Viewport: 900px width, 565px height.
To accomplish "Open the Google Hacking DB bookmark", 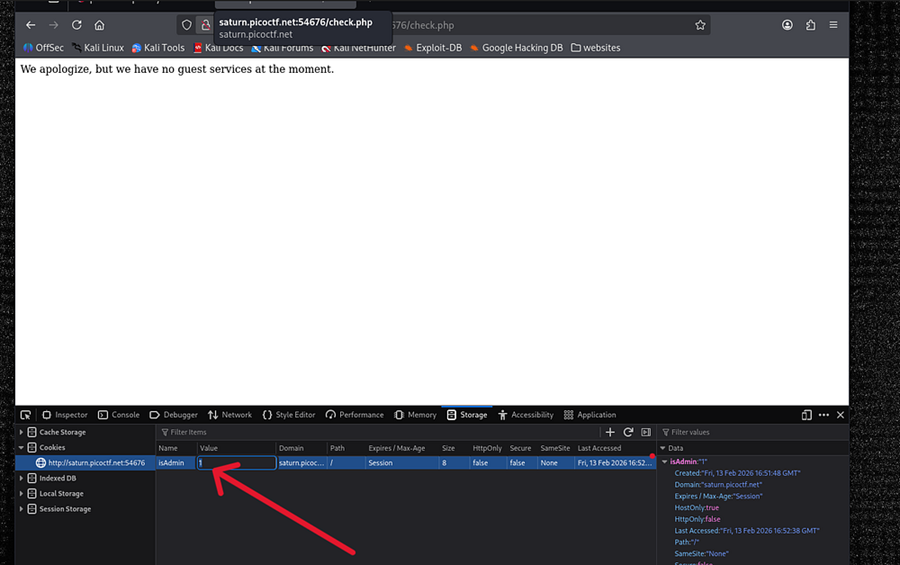I will click(515, 47).
